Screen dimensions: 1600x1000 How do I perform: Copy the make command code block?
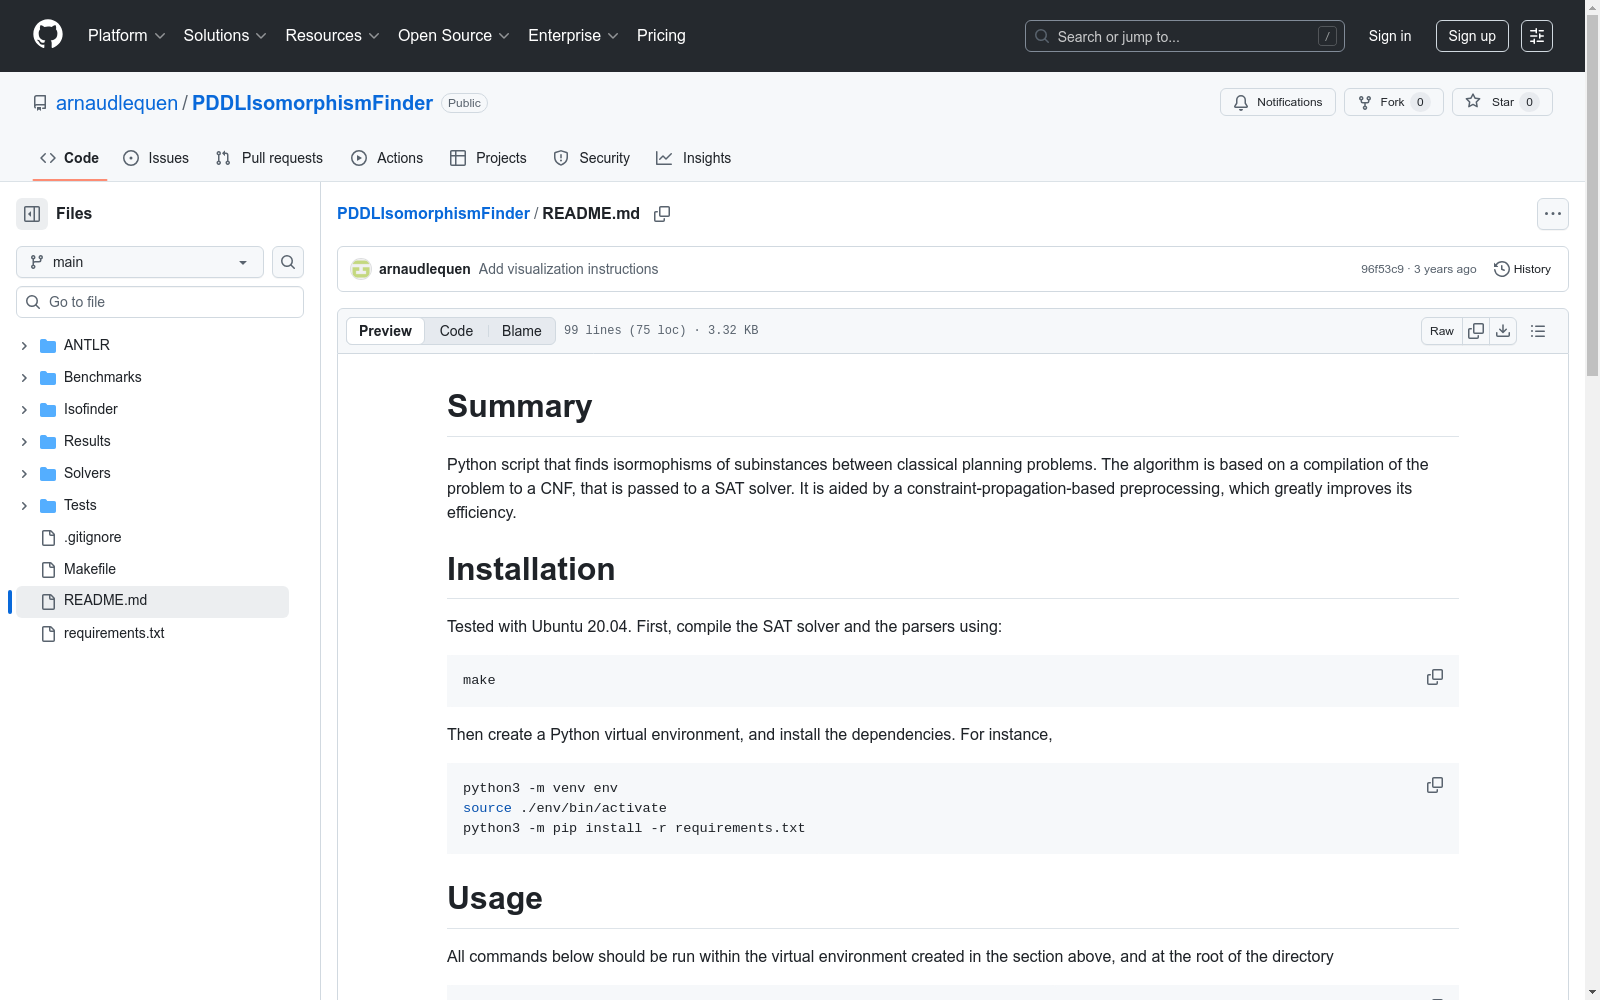pyautogui.click(x=1434, y=678)
